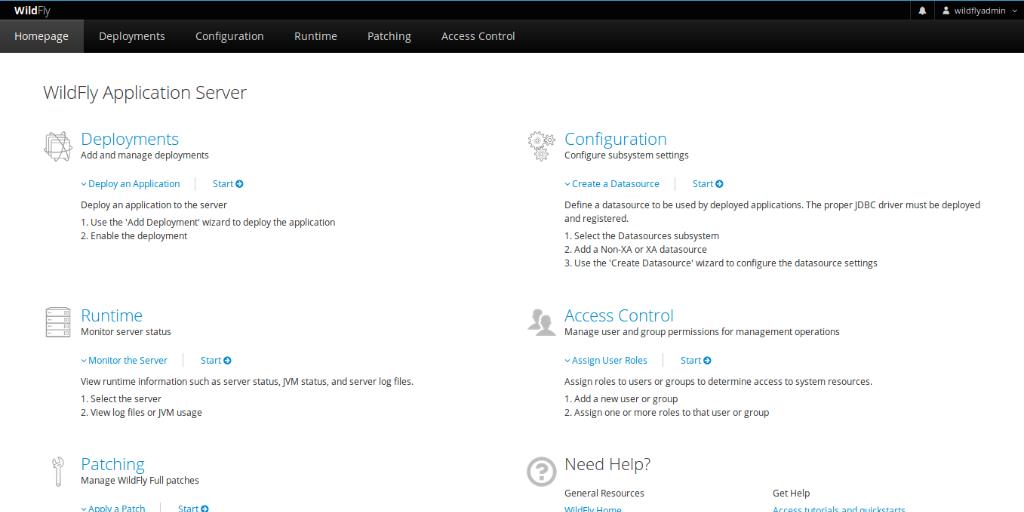Click the Configuration gears icon

[541, 146]
